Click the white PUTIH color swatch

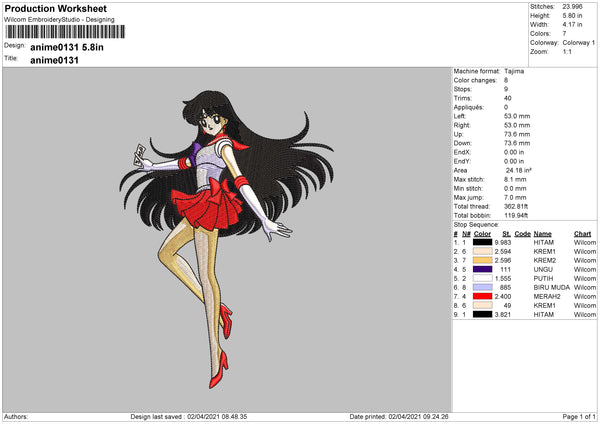pyautogui.click(x=482, y=278)
